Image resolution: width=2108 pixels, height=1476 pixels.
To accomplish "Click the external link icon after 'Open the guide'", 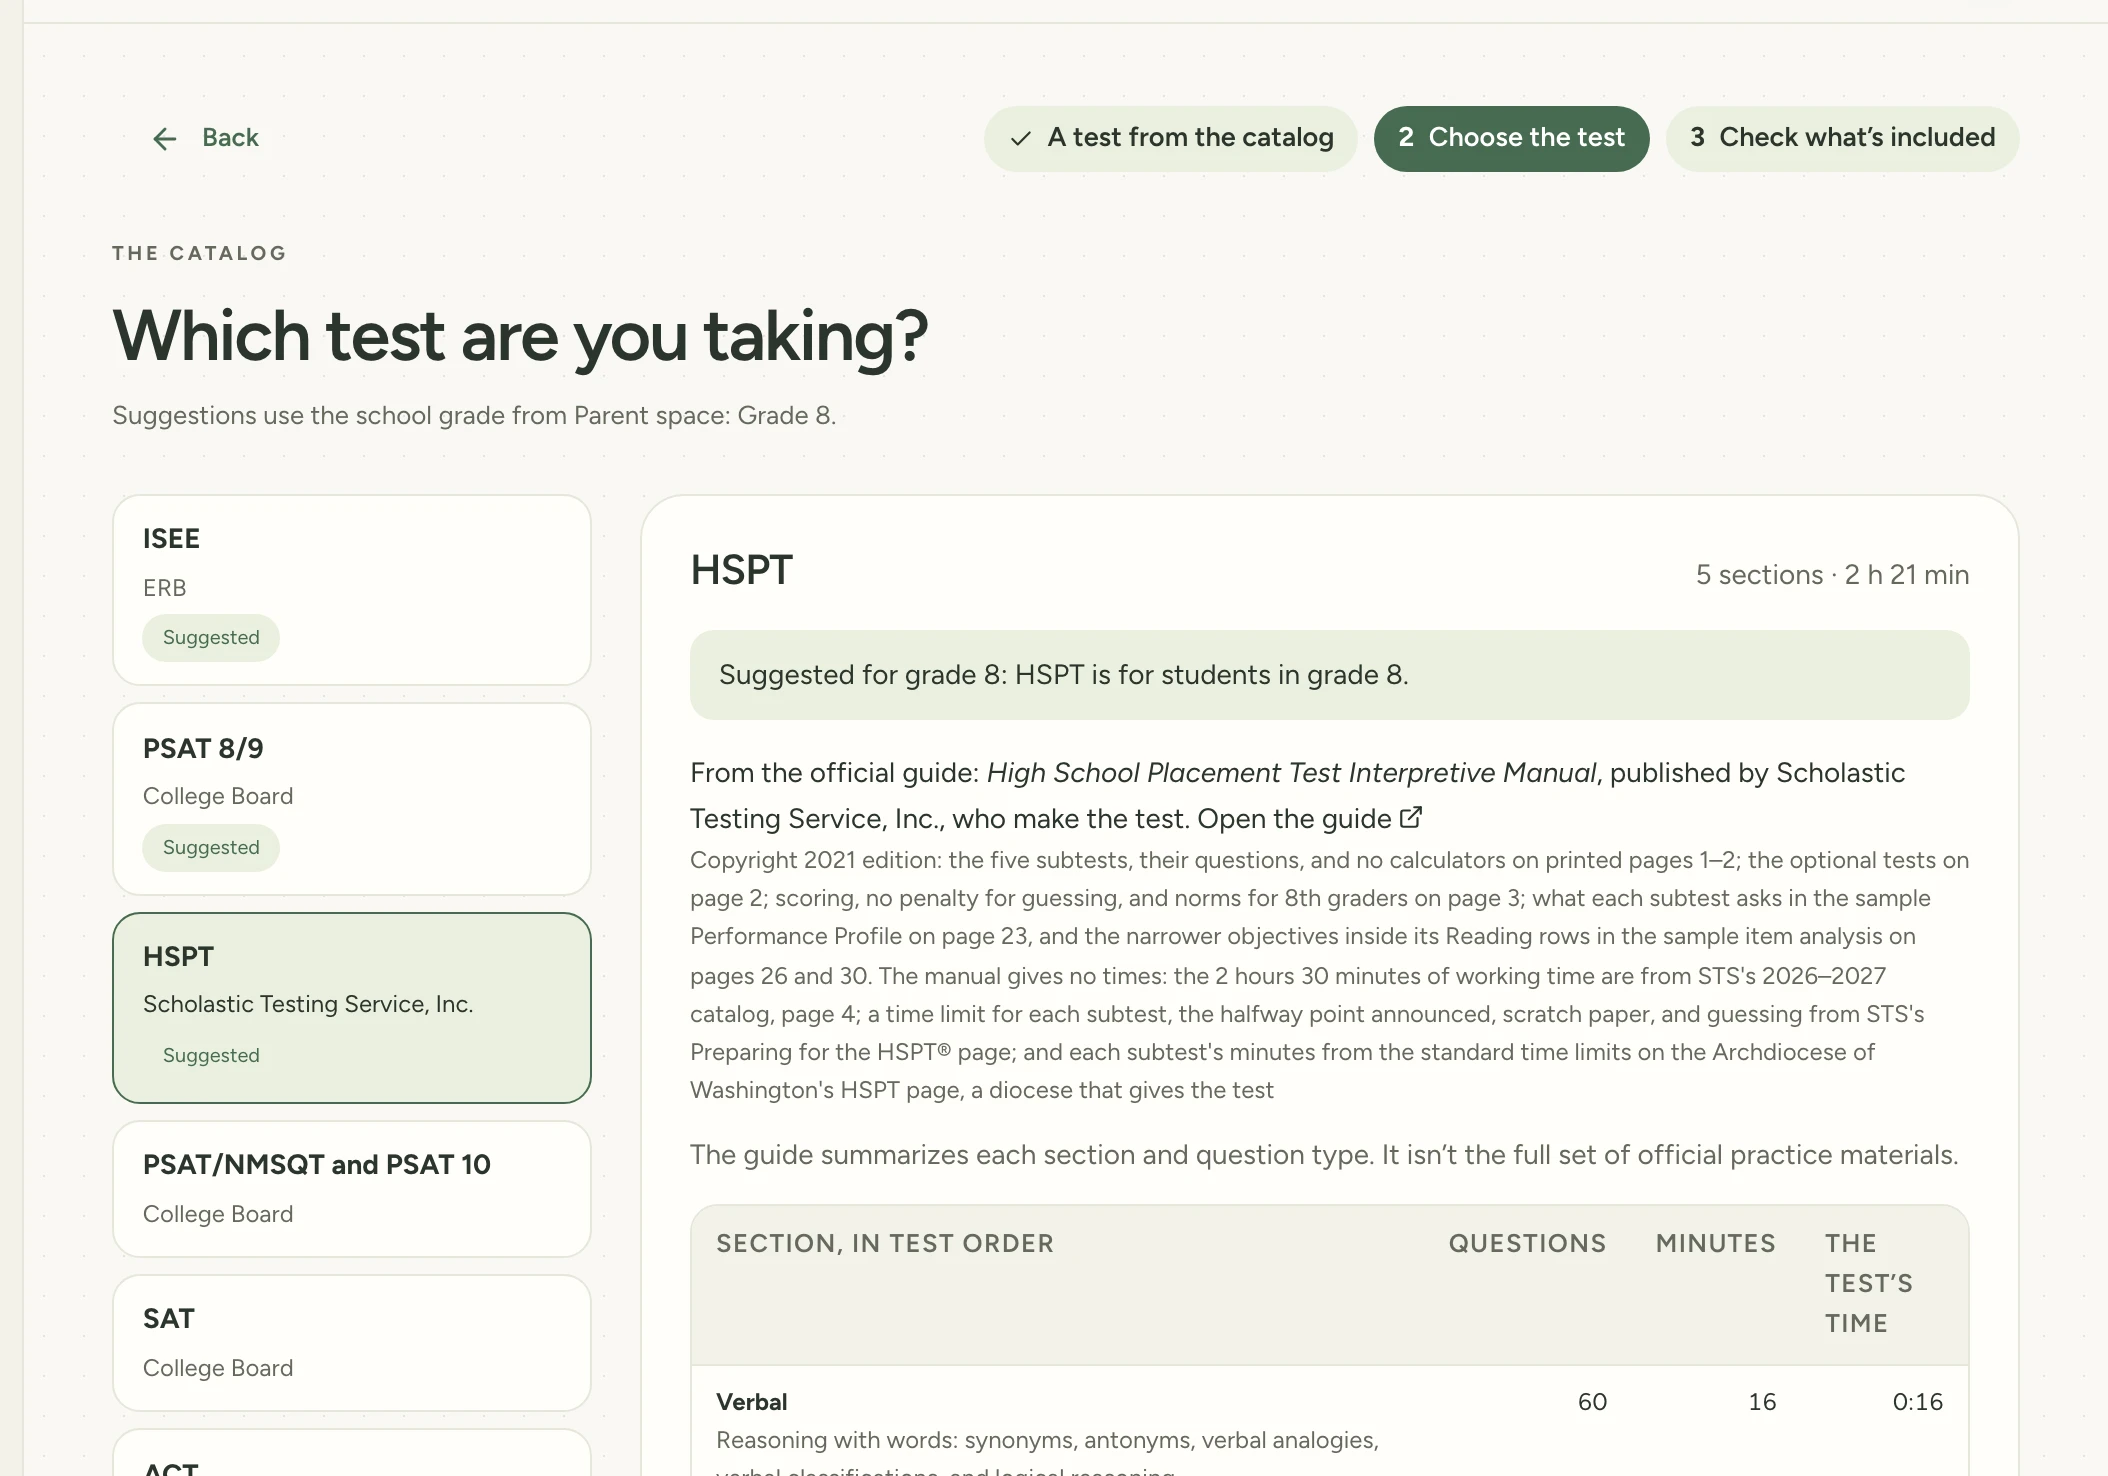I will coord(1411,818).
